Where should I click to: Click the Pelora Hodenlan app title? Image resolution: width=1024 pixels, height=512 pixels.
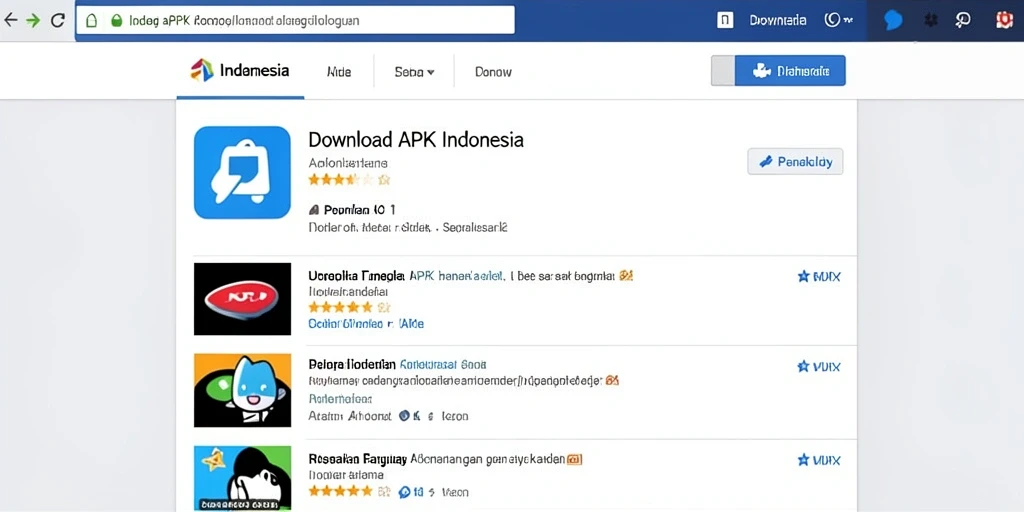(351, 364)
